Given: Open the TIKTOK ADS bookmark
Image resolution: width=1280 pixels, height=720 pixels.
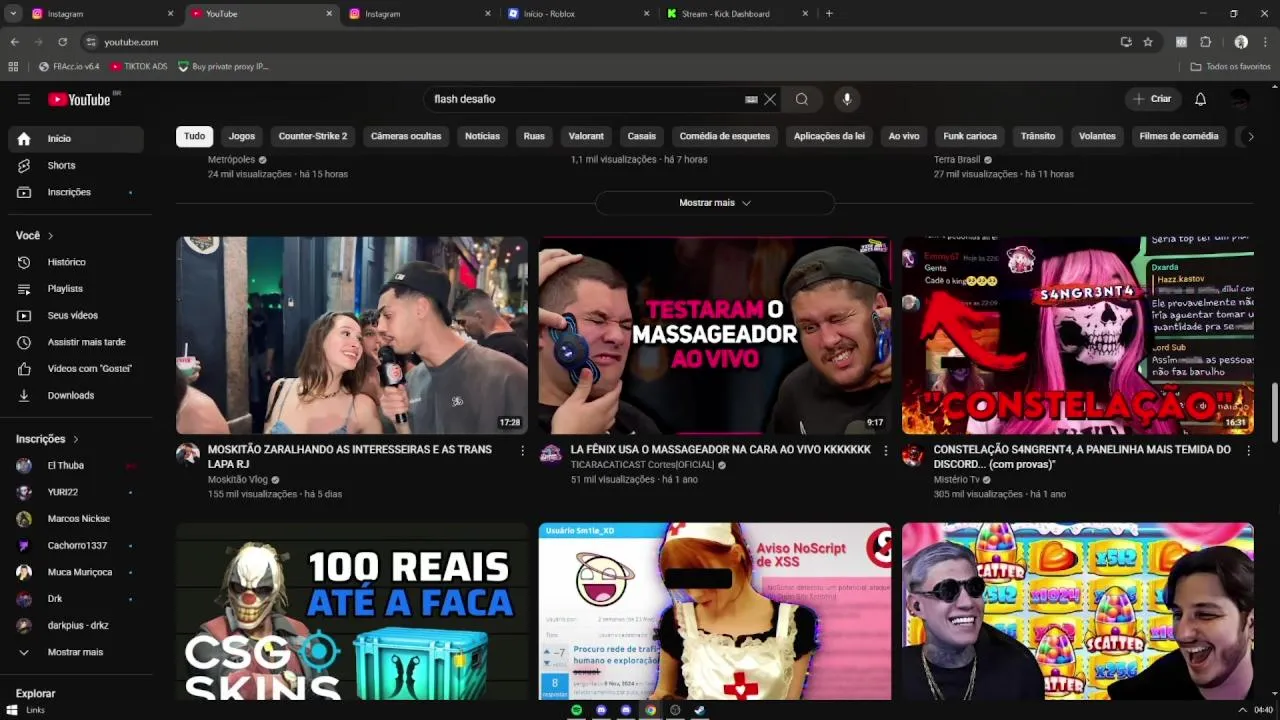Looking at the screenshot, I should [x=139, y=67].
